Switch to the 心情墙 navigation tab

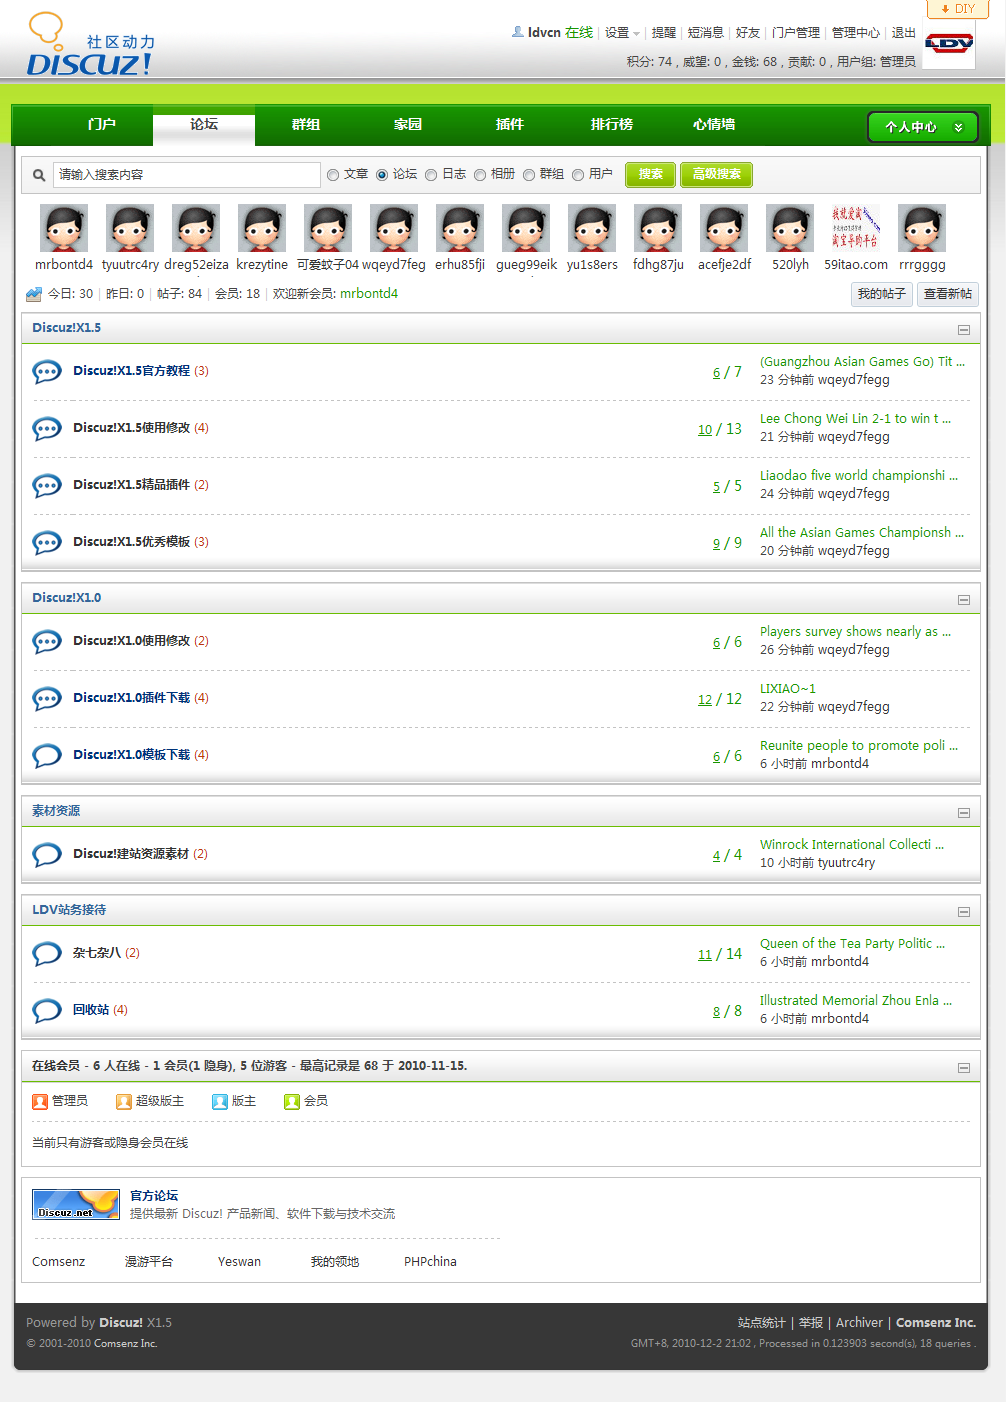tap(714, 125)
